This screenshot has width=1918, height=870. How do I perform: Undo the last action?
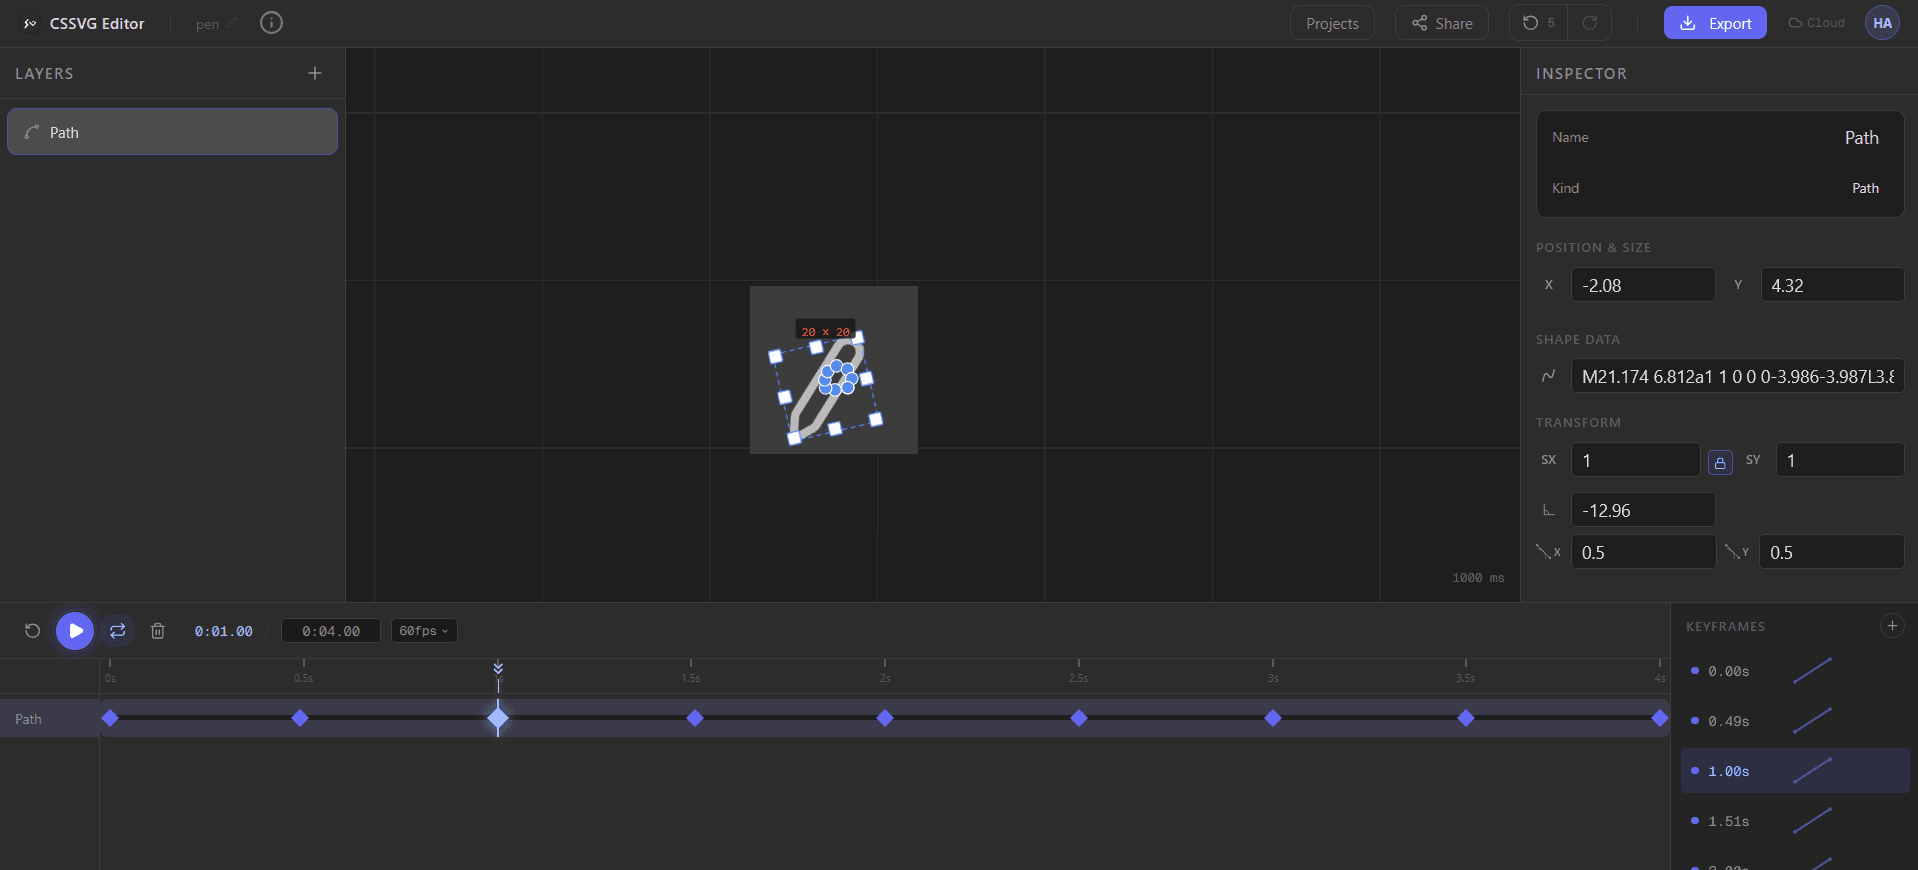1538,23
